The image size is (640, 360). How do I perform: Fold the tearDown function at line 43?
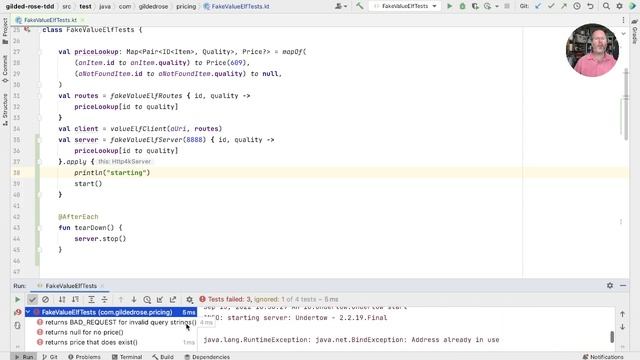click(40, 228)
